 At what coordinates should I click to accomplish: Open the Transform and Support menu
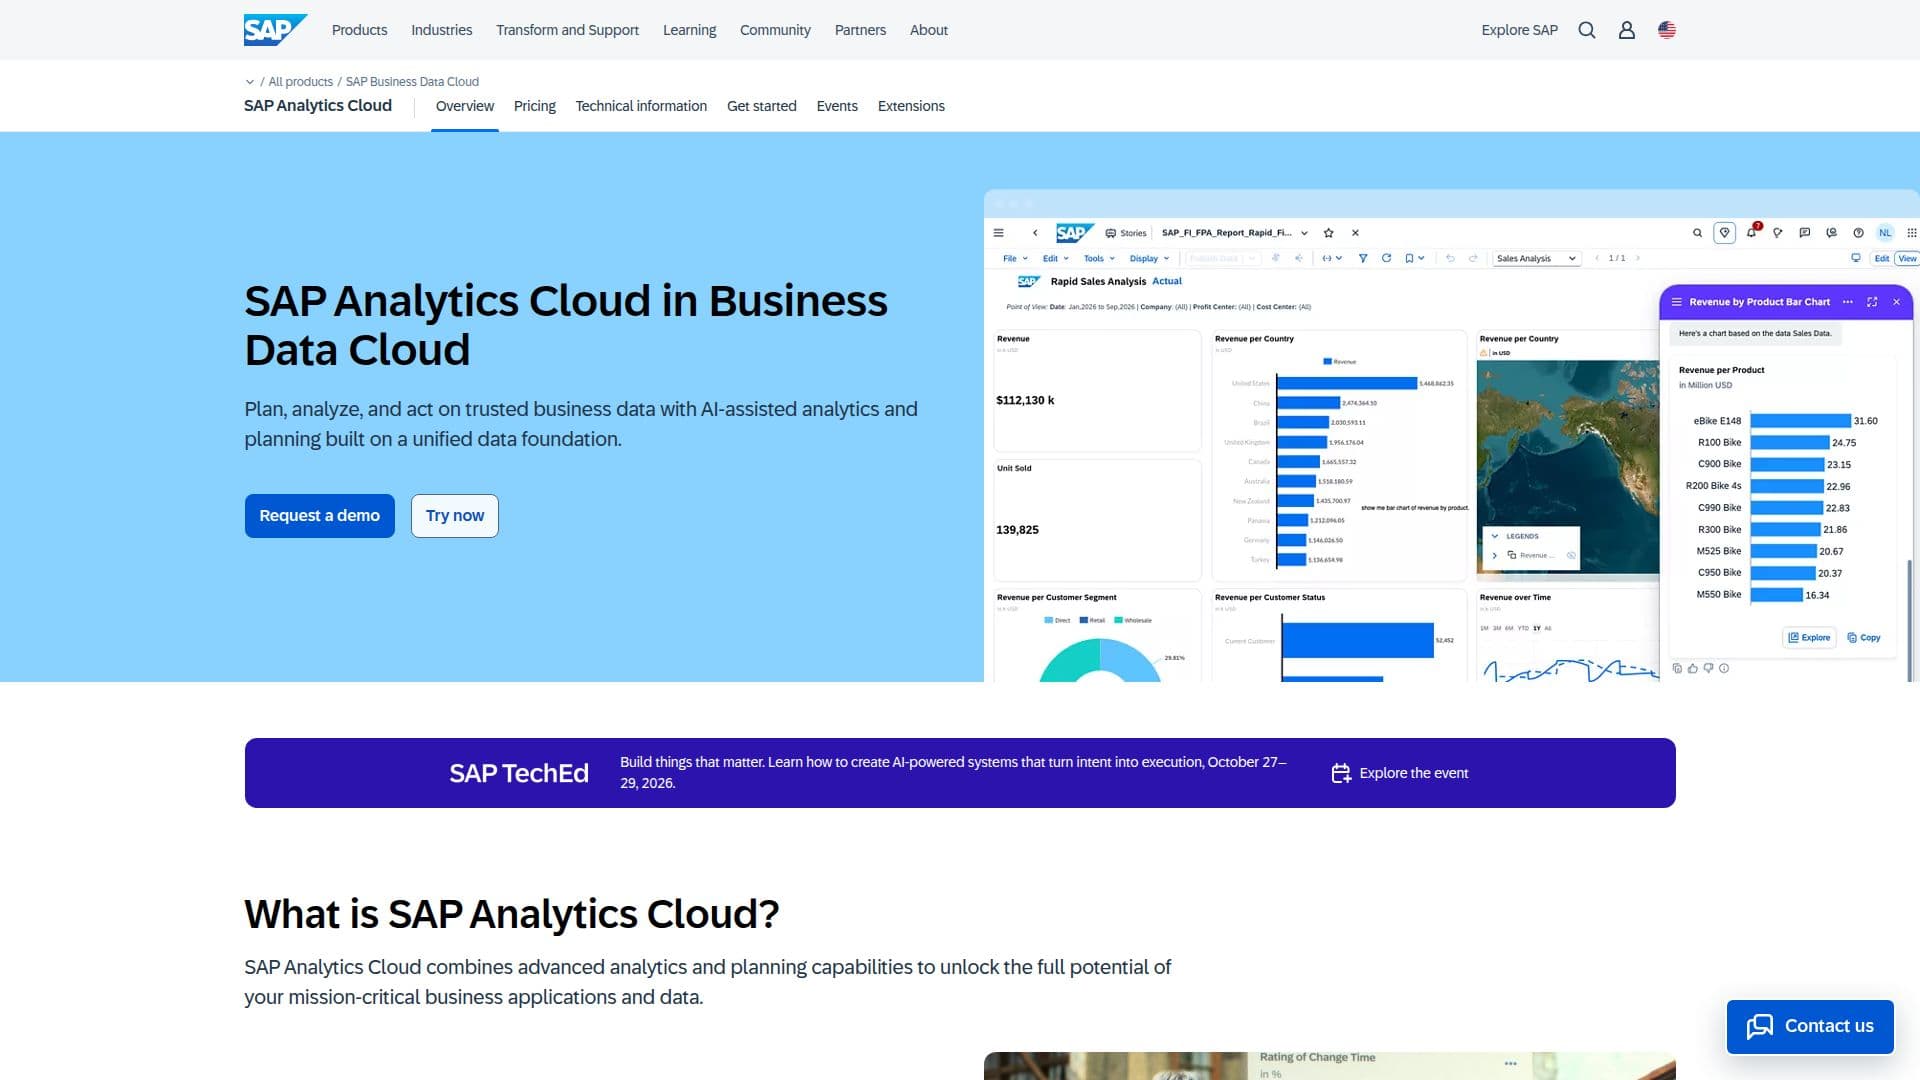567,30
